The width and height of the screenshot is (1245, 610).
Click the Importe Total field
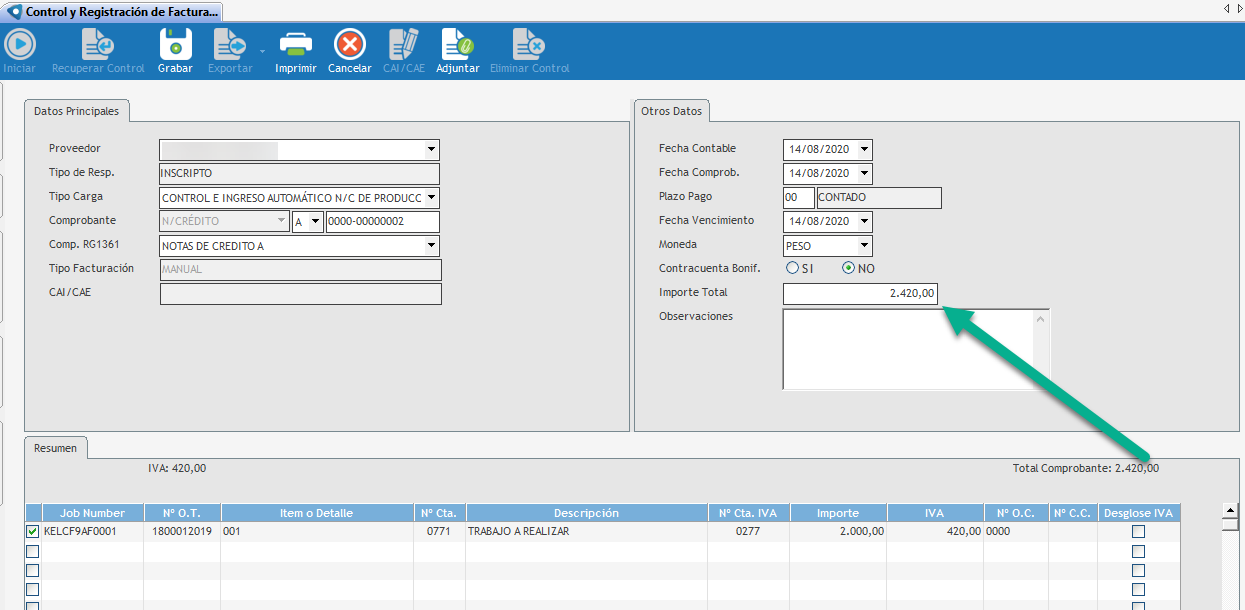point(860,294)
